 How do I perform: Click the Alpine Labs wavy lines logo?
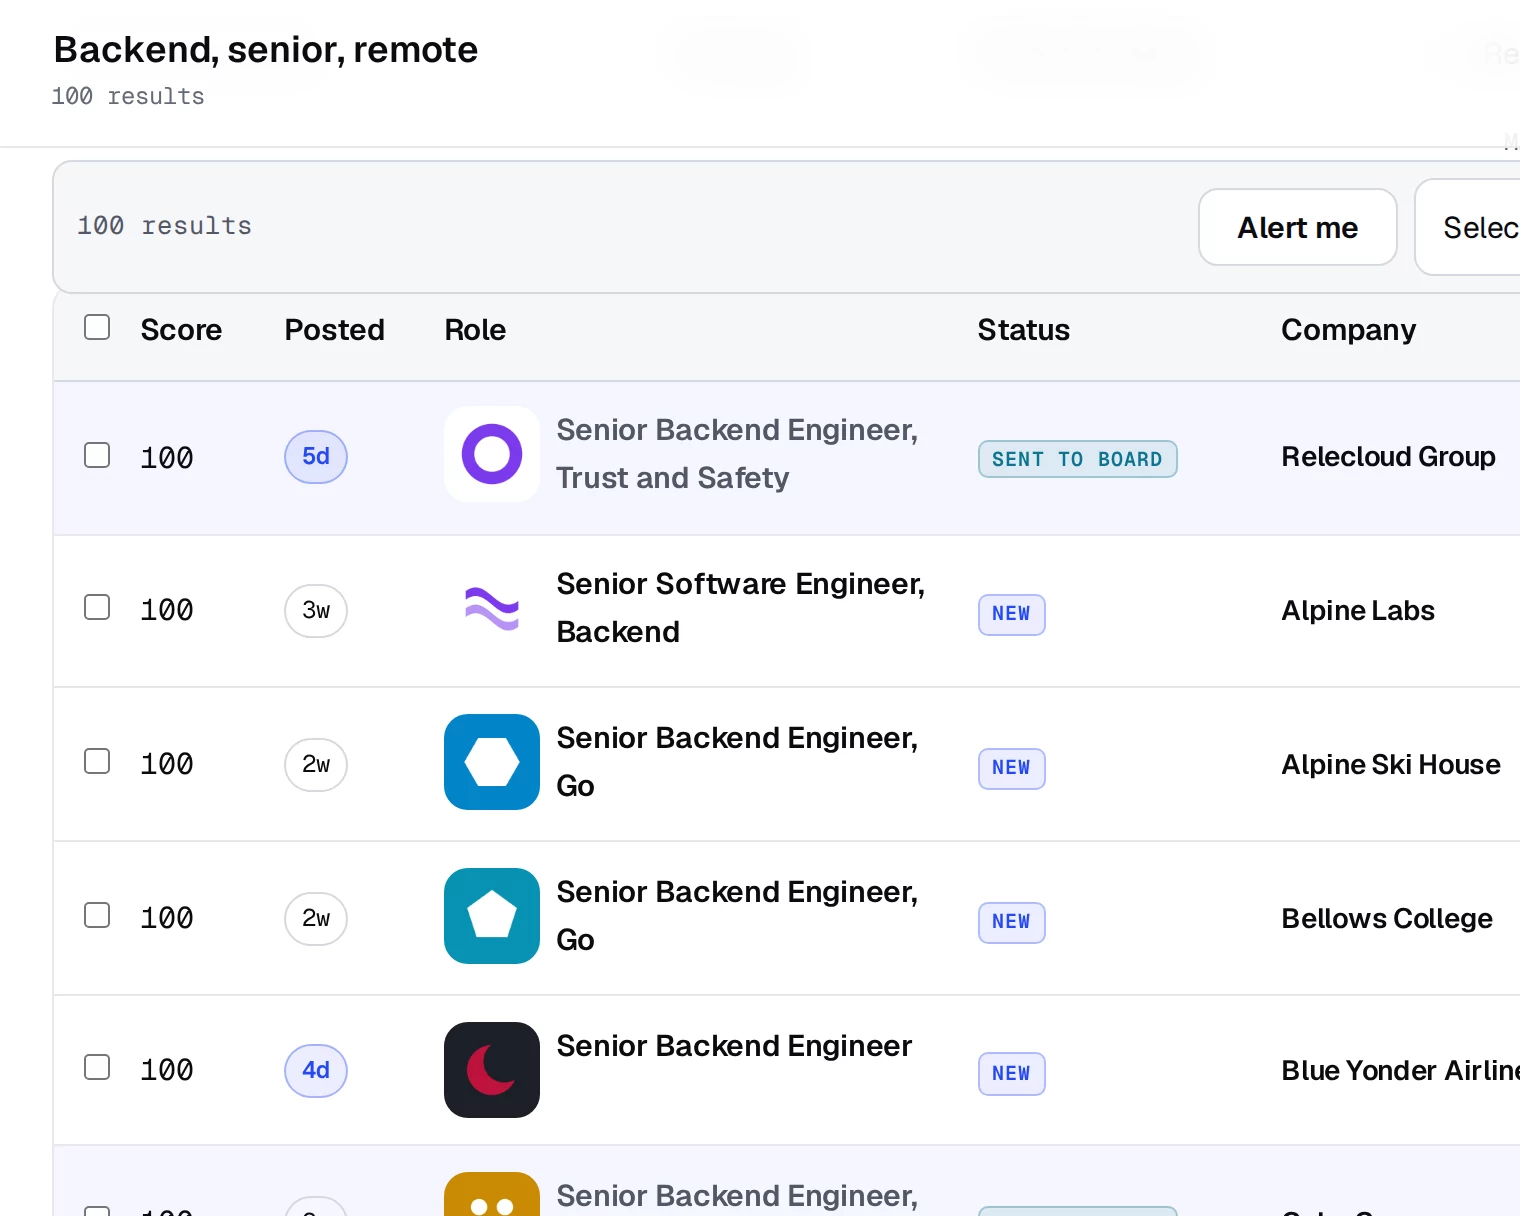coord(492,608)
